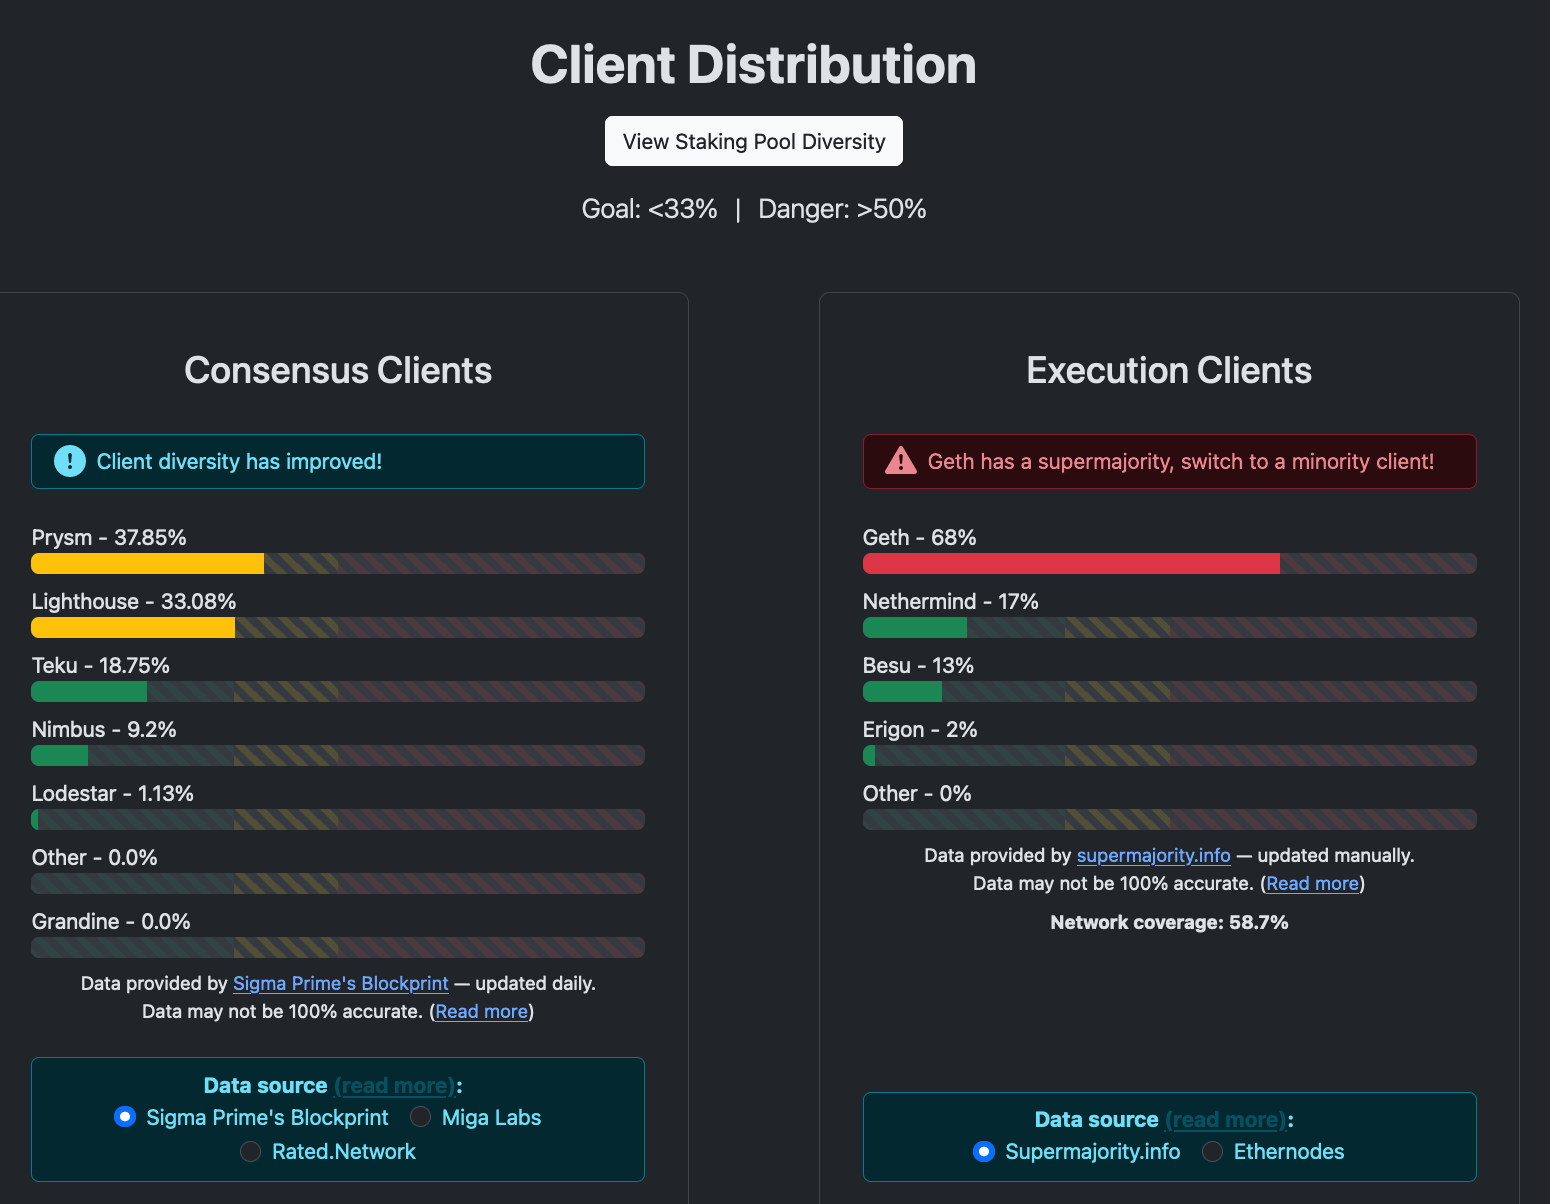Open read more link in execution Data source box
Screen dimensions: 1550x1204
click(1226, 1119)
